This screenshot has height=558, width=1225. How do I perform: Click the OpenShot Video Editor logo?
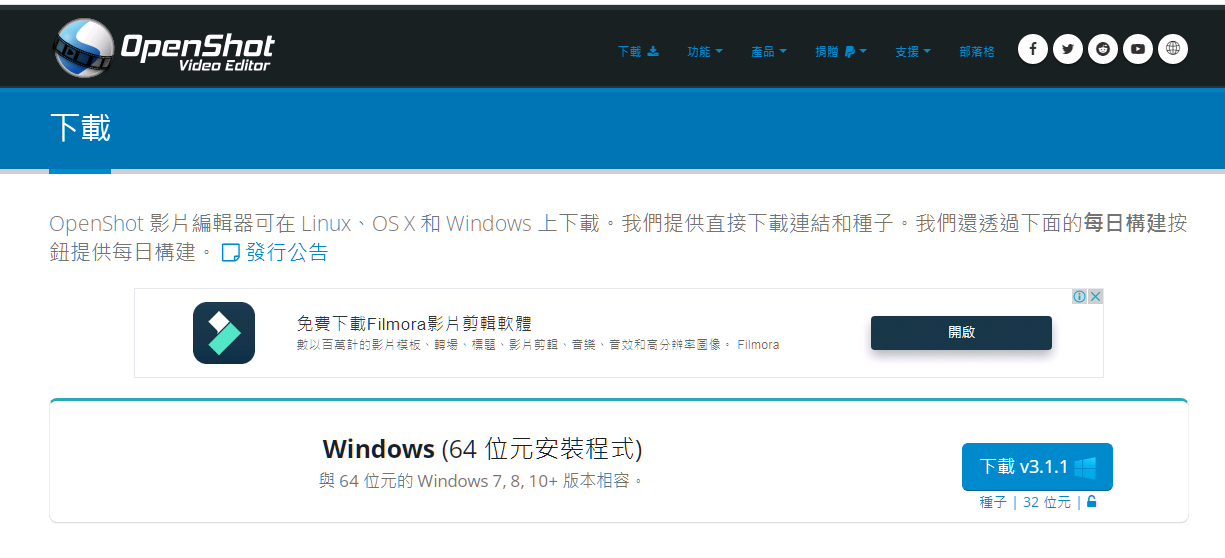[163, 47]
